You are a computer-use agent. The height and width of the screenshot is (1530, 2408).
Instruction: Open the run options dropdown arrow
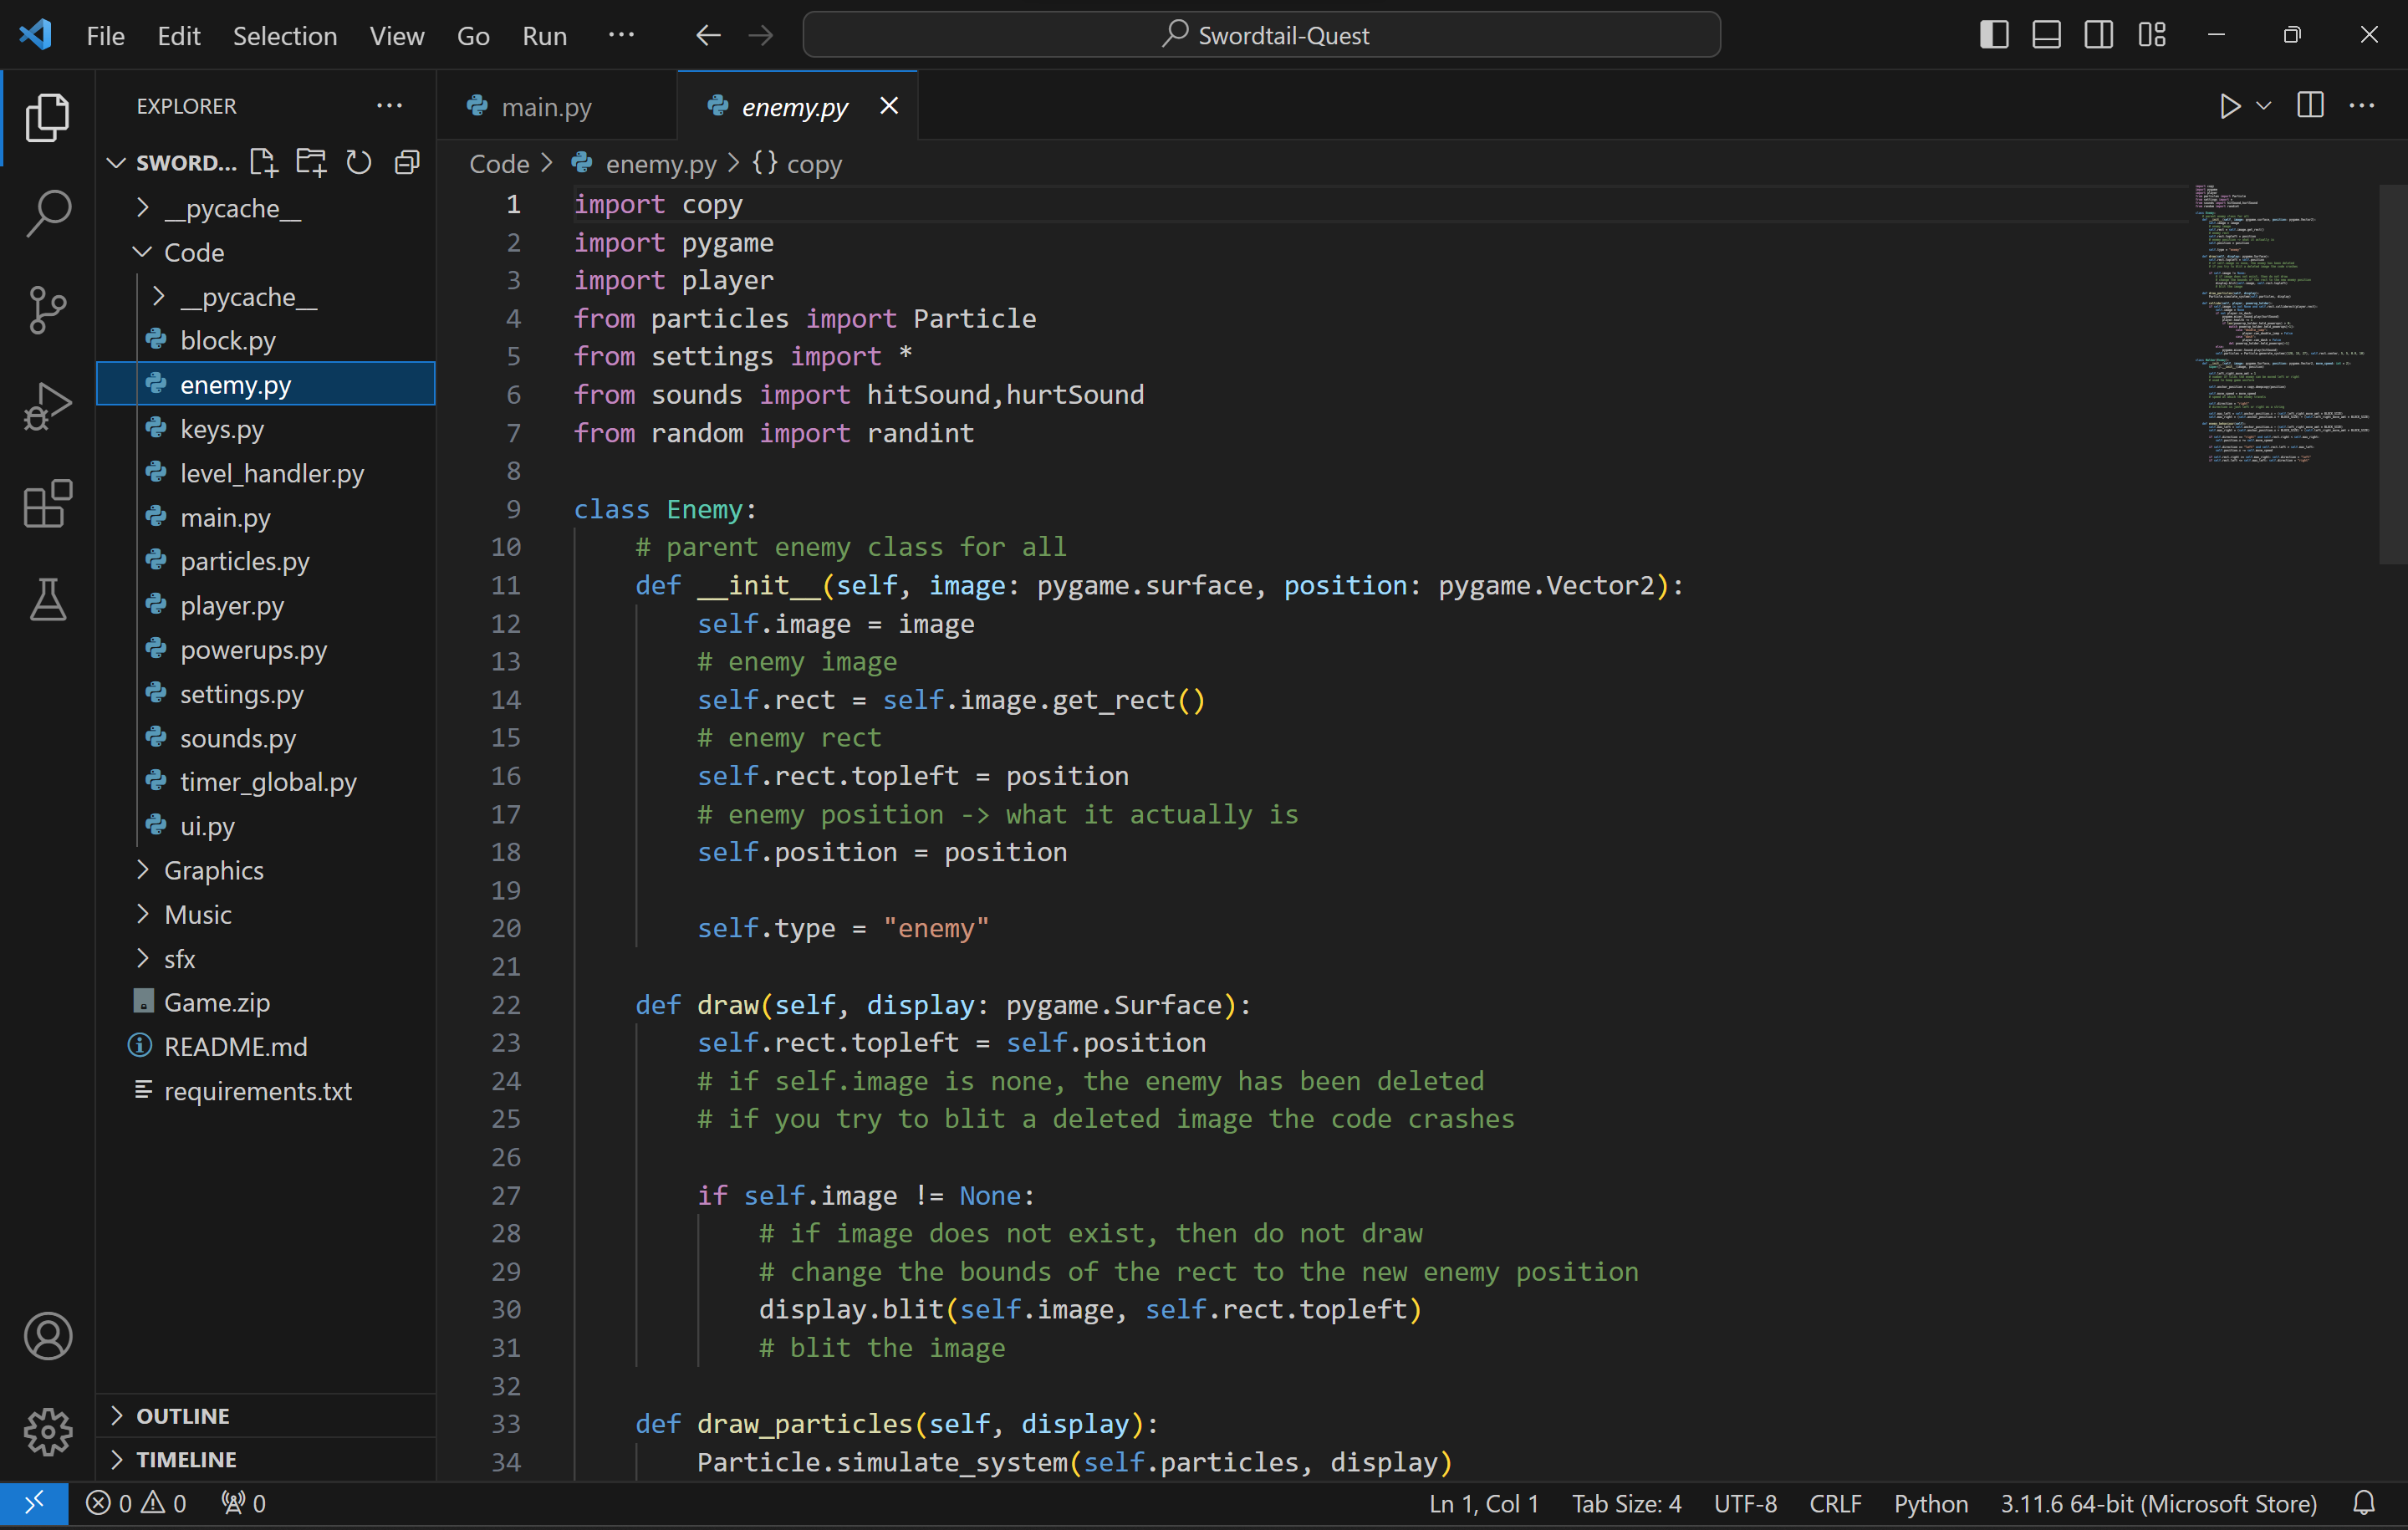coord(2264,106)
